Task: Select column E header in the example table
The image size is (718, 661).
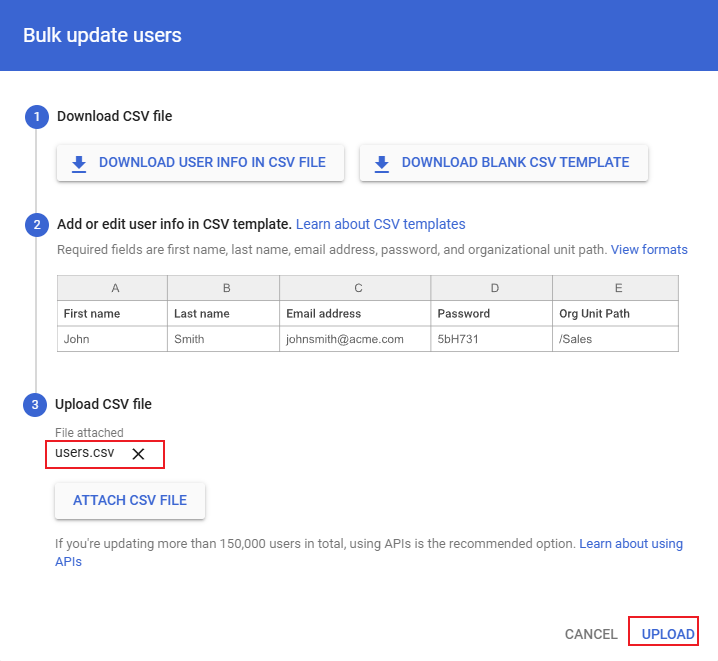Action: pyautogui.click(x=618, y=288)
